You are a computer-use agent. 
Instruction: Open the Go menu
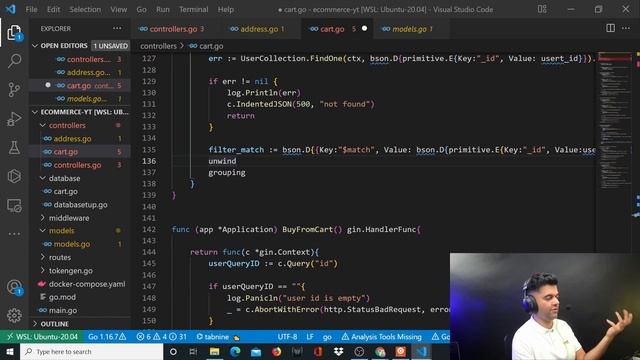(141, 9)
